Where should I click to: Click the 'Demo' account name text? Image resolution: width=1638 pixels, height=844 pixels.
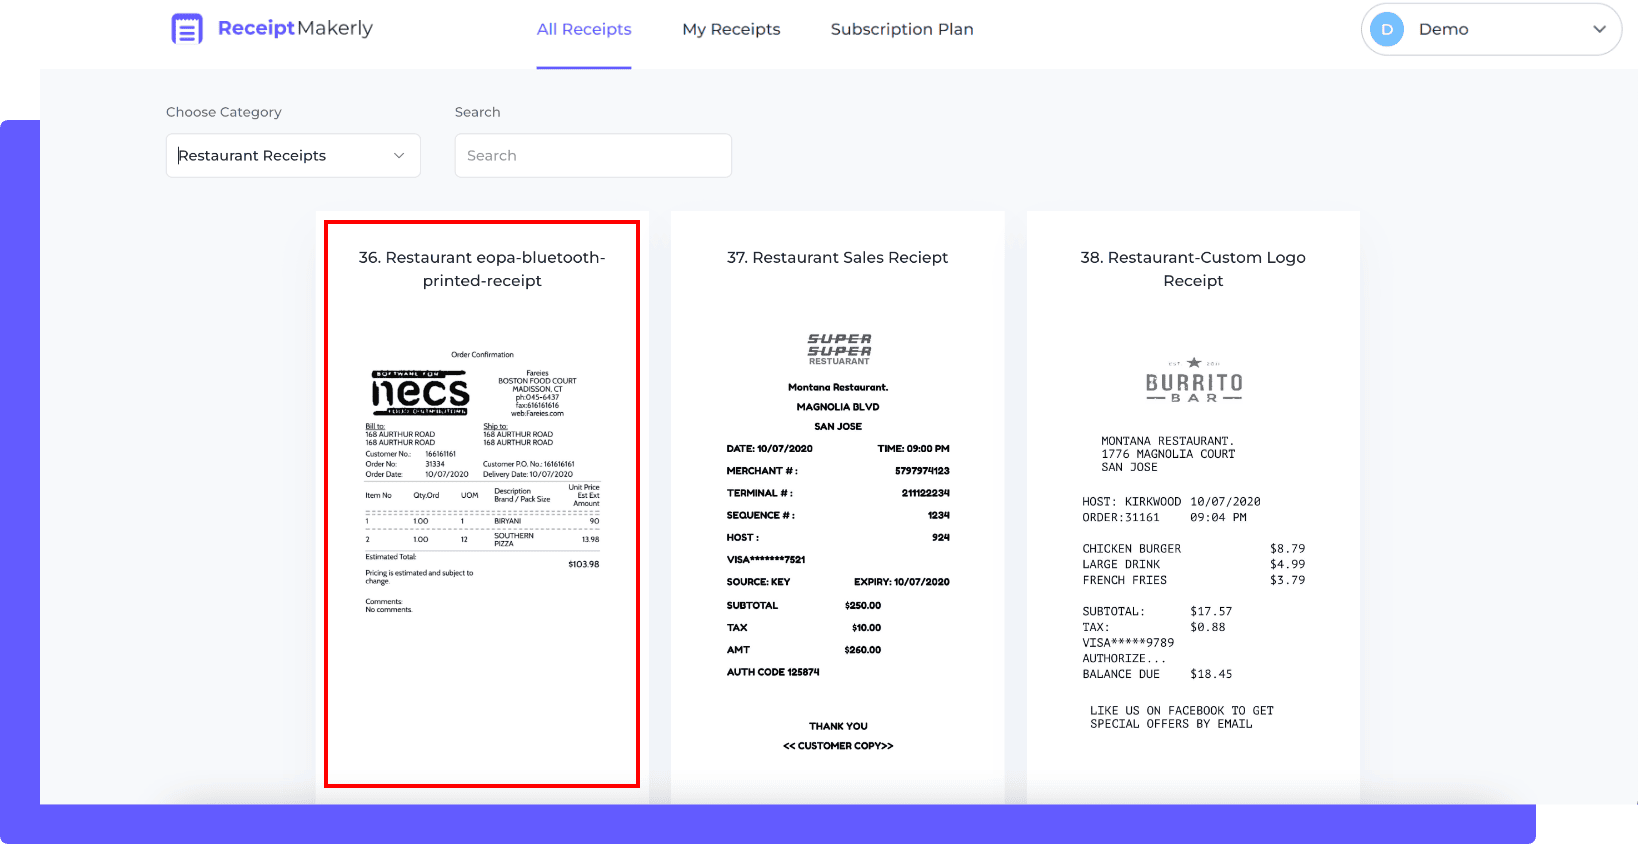1444,29
